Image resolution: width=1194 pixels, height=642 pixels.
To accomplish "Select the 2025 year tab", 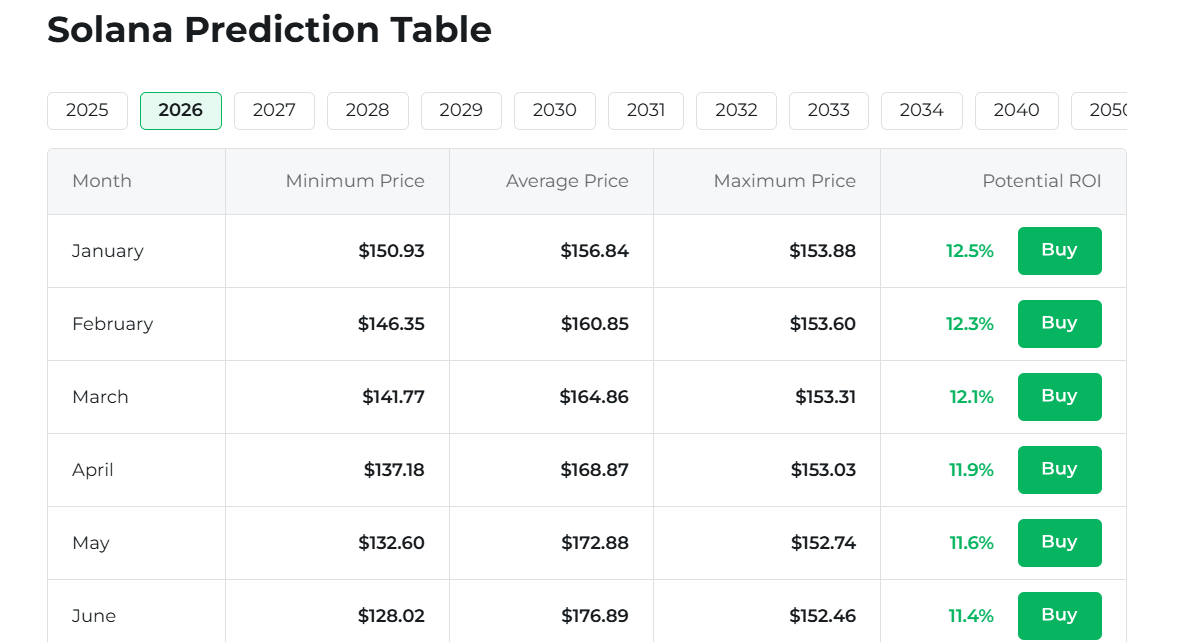I will [87, 111].
